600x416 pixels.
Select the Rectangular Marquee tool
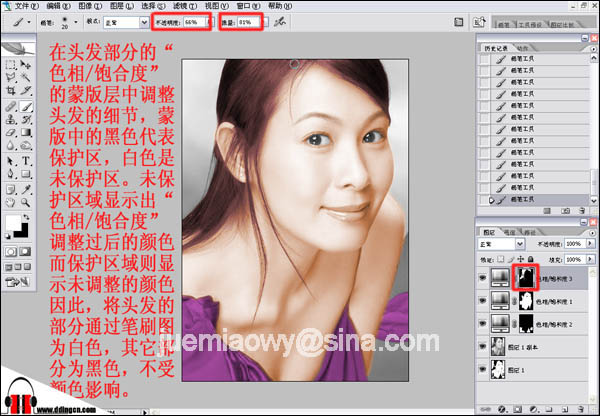[11, 65]
